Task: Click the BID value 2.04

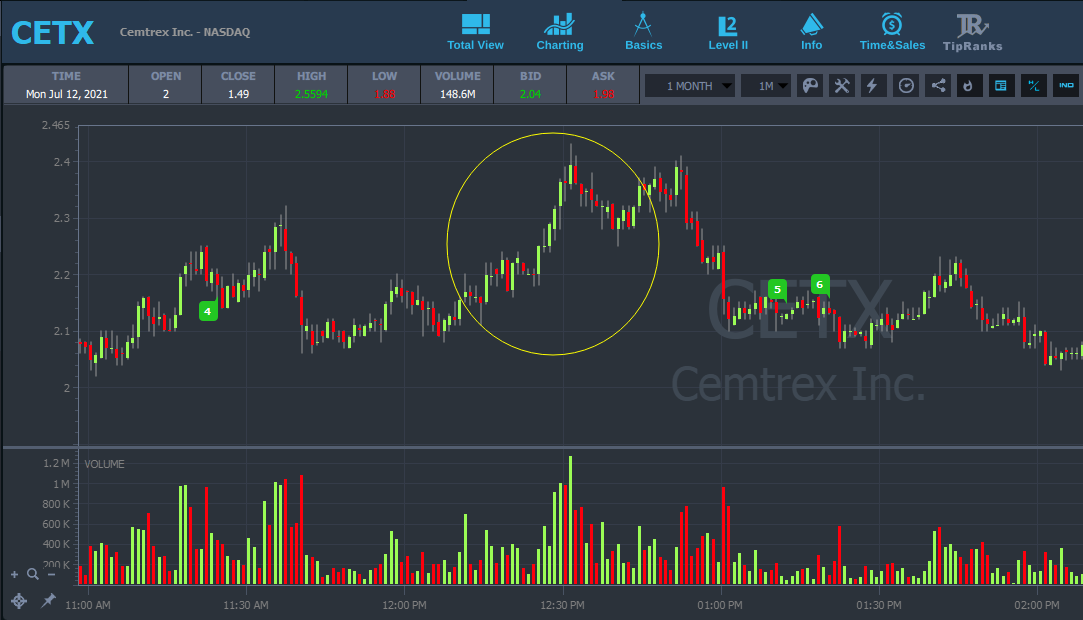Action: click(x=530, y=94)
